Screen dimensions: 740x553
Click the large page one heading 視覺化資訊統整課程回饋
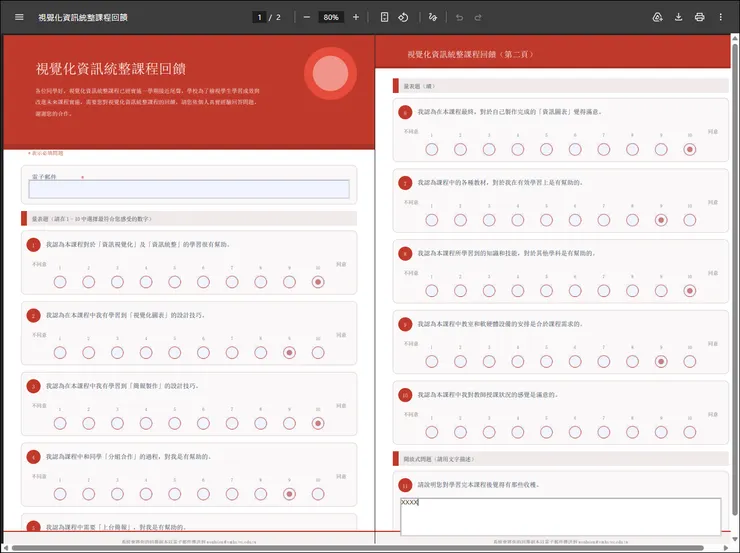[x=110, y=69]
